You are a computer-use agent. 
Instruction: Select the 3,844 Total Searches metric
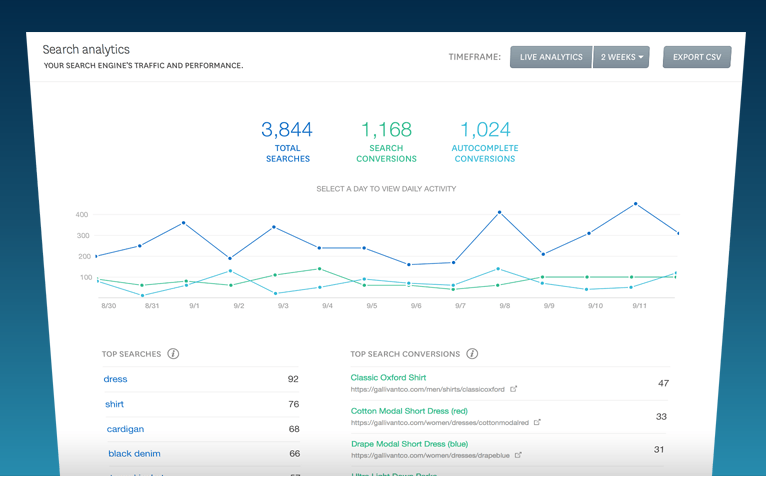click(287, 142)
